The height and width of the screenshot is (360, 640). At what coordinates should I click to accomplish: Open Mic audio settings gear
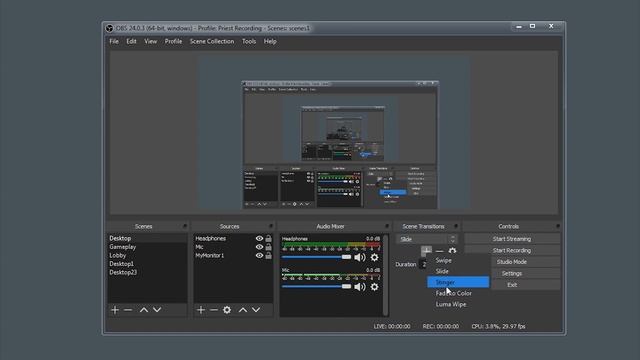(374, 287)
